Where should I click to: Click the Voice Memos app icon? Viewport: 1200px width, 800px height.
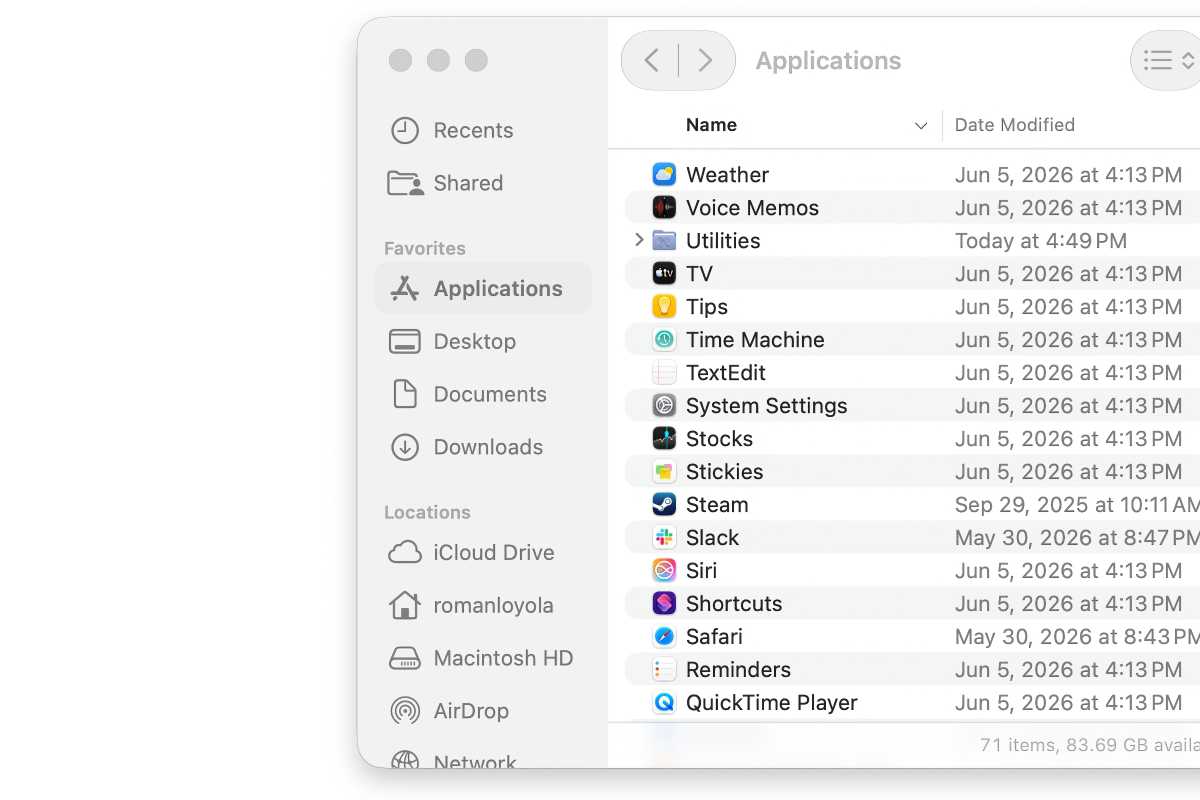[x=664, y=208]
